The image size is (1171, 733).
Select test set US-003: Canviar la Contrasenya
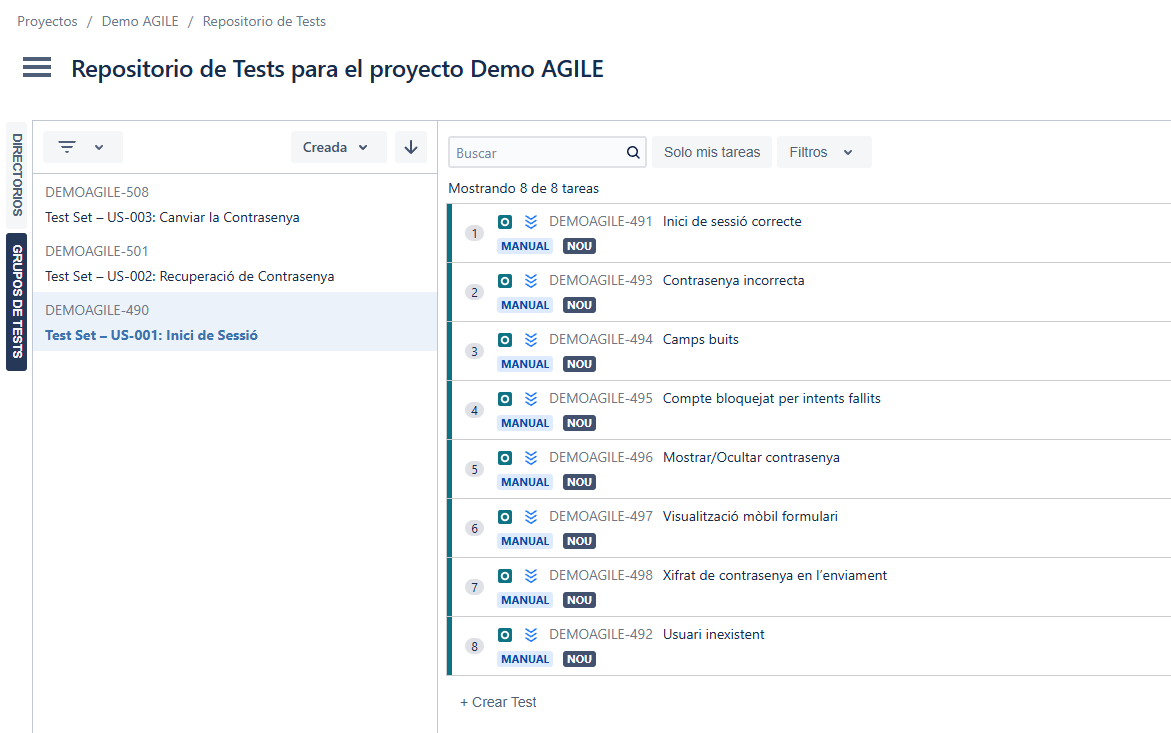point(235,205)
